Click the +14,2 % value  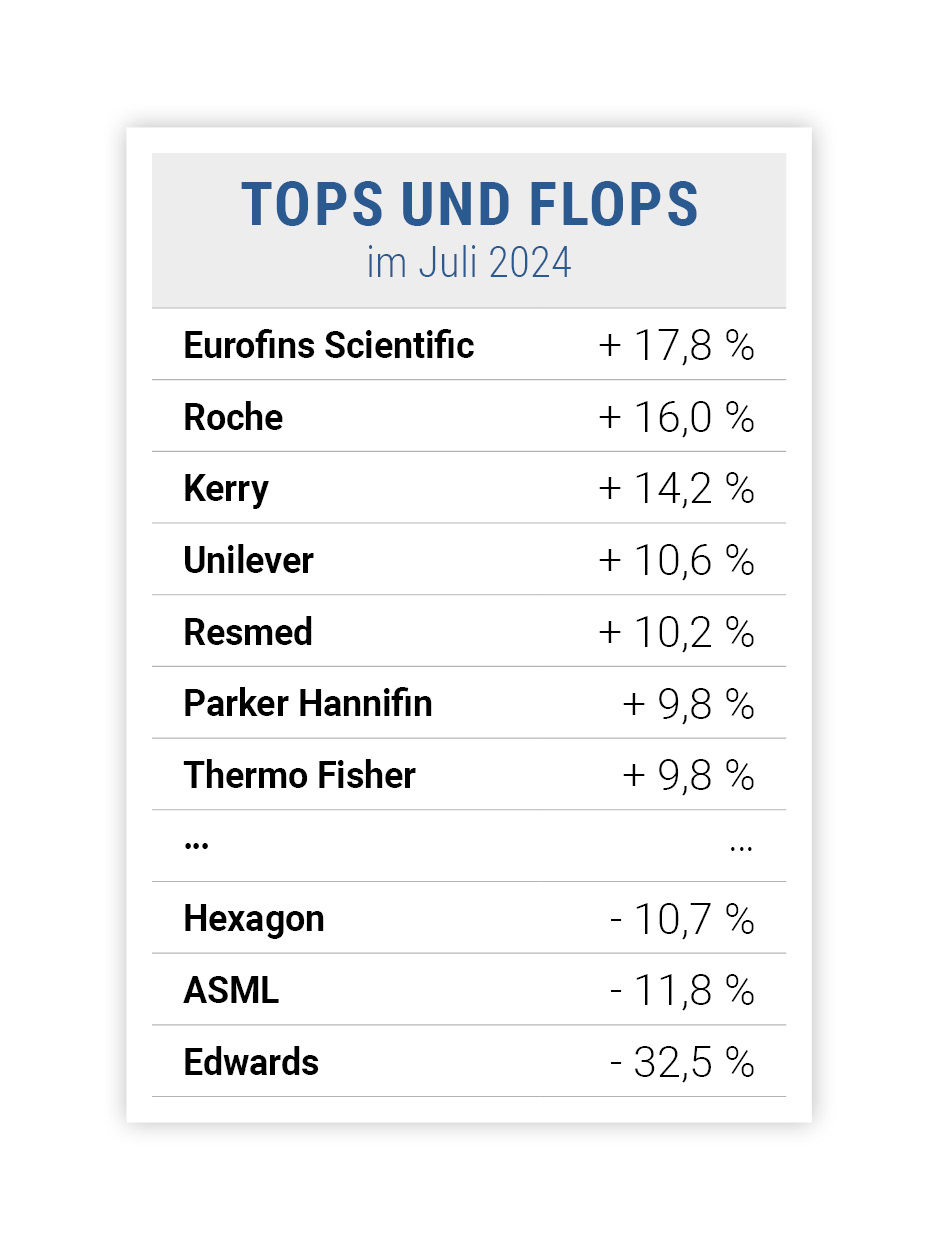coord(676,490)
